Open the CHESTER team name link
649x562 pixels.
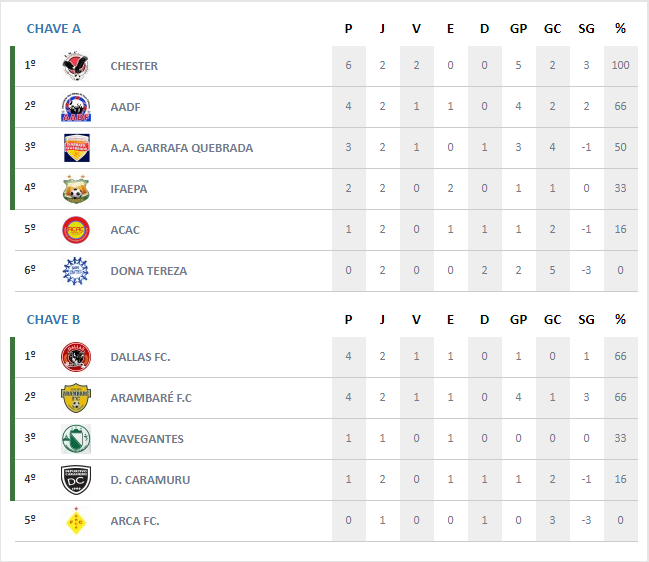pyautogui.click(x=134, y=66)
